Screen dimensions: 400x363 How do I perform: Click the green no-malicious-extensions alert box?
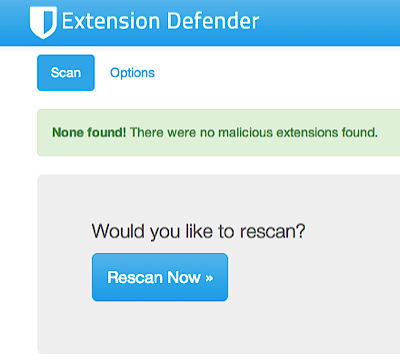tap(219, 132)
